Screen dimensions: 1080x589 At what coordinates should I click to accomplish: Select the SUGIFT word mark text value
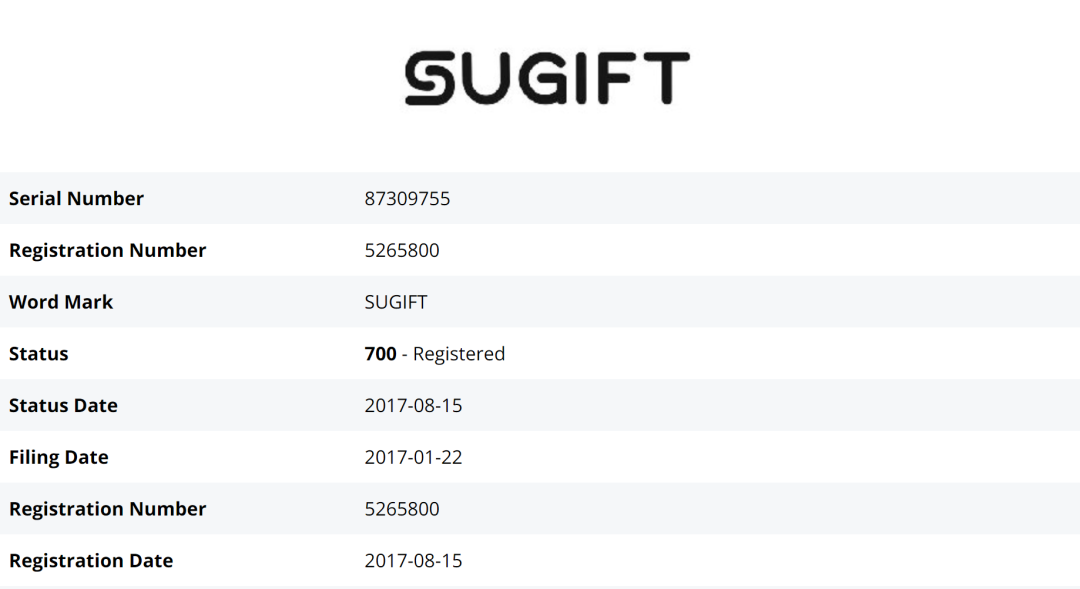396,302
